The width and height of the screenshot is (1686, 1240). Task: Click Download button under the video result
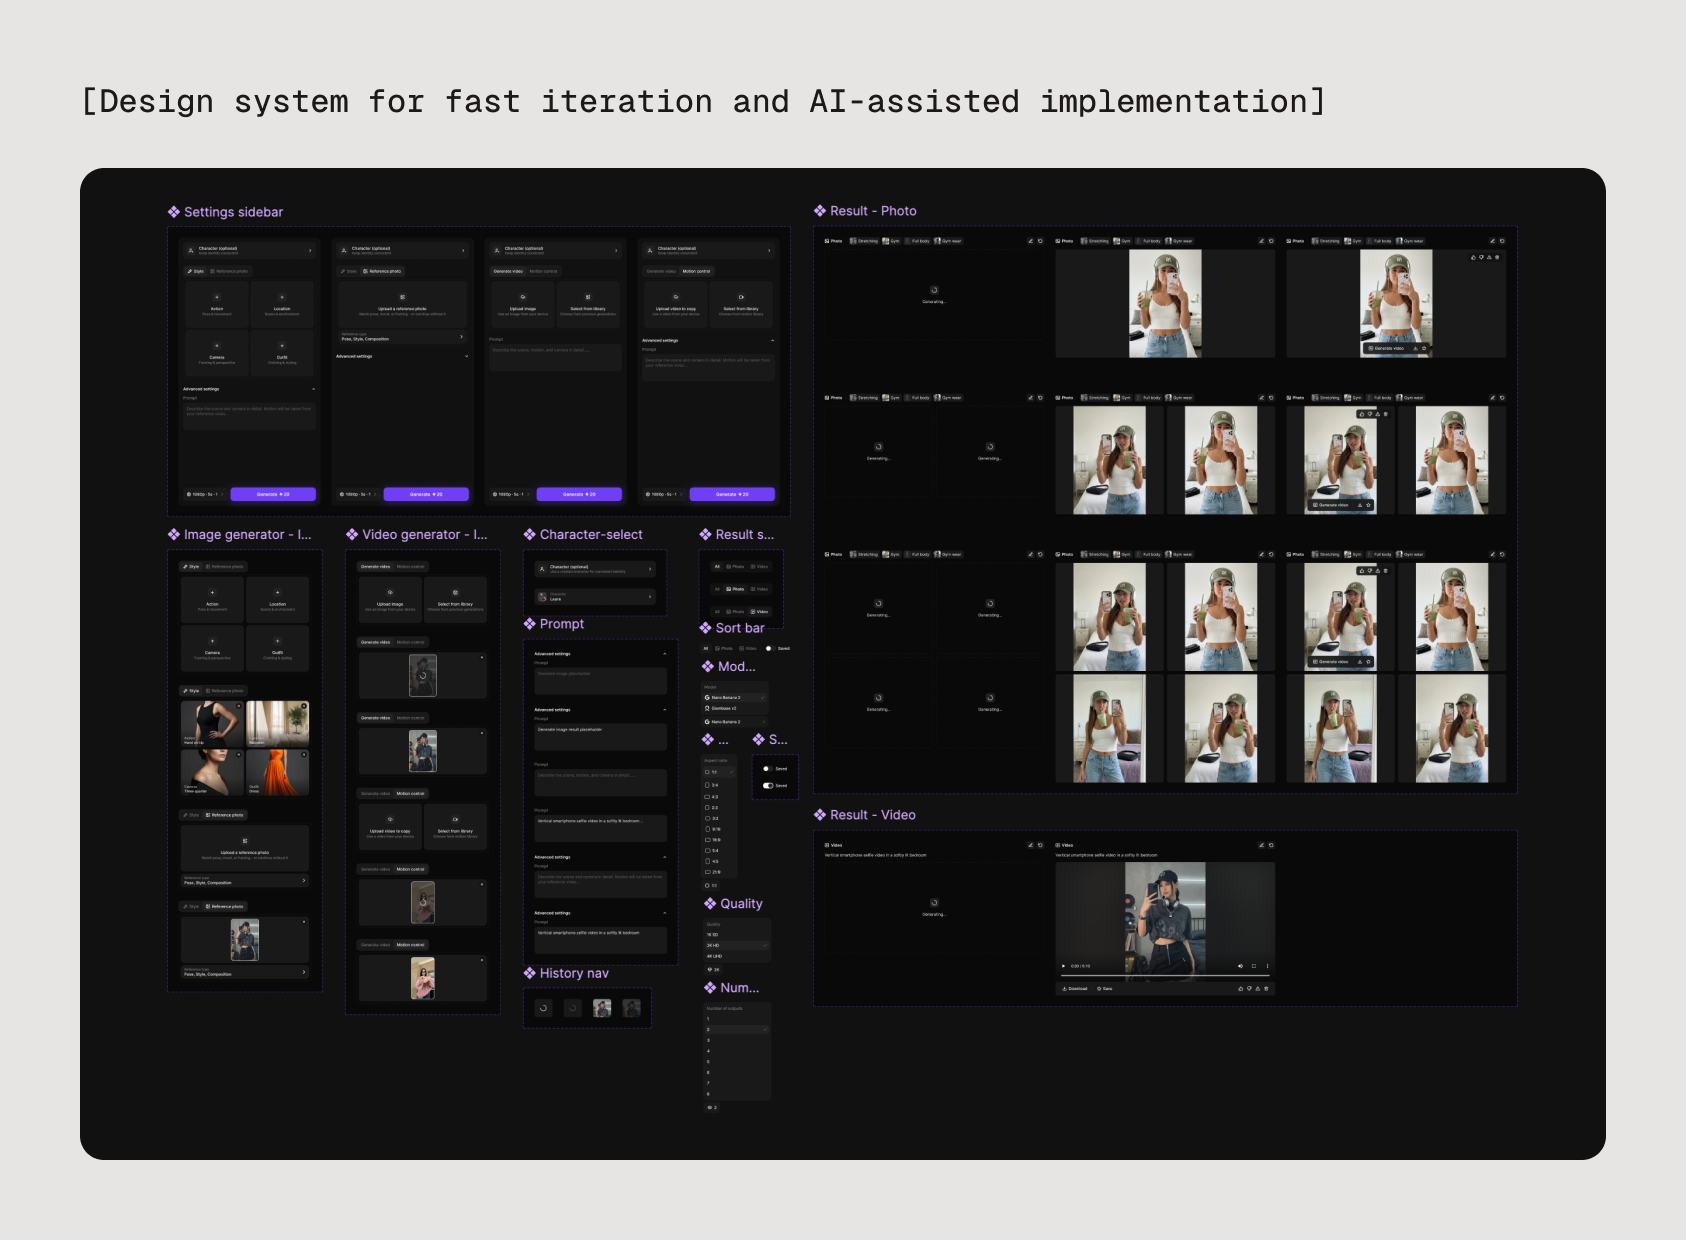click(x=1075, y=989)
